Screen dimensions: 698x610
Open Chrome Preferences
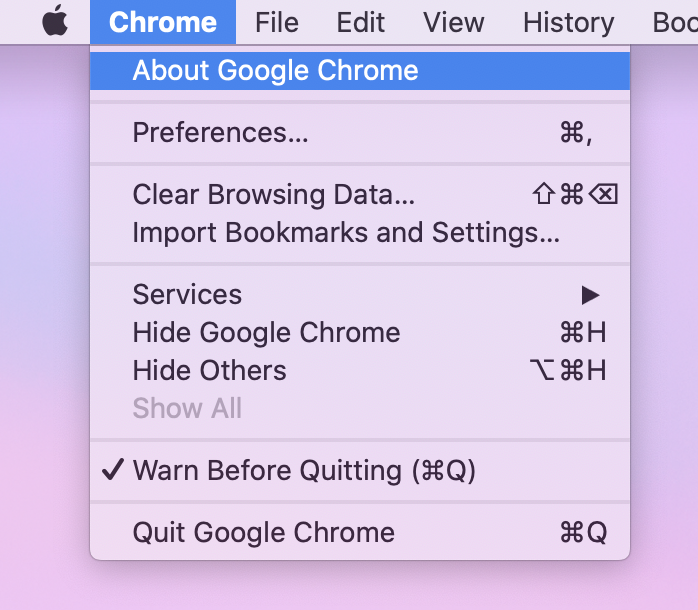220,133
